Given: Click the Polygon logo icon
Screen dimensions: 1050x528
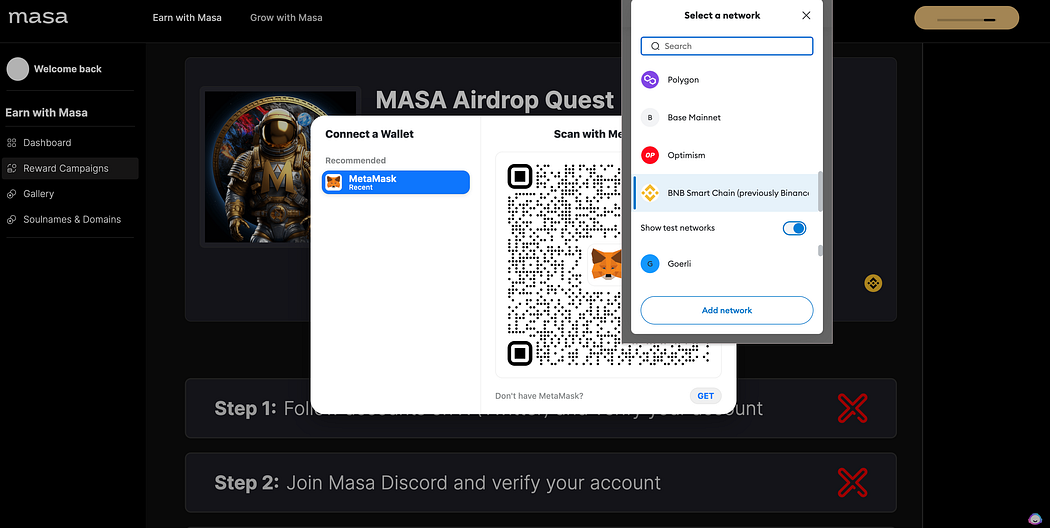Looking at the screenshot, I should (650, 80).
